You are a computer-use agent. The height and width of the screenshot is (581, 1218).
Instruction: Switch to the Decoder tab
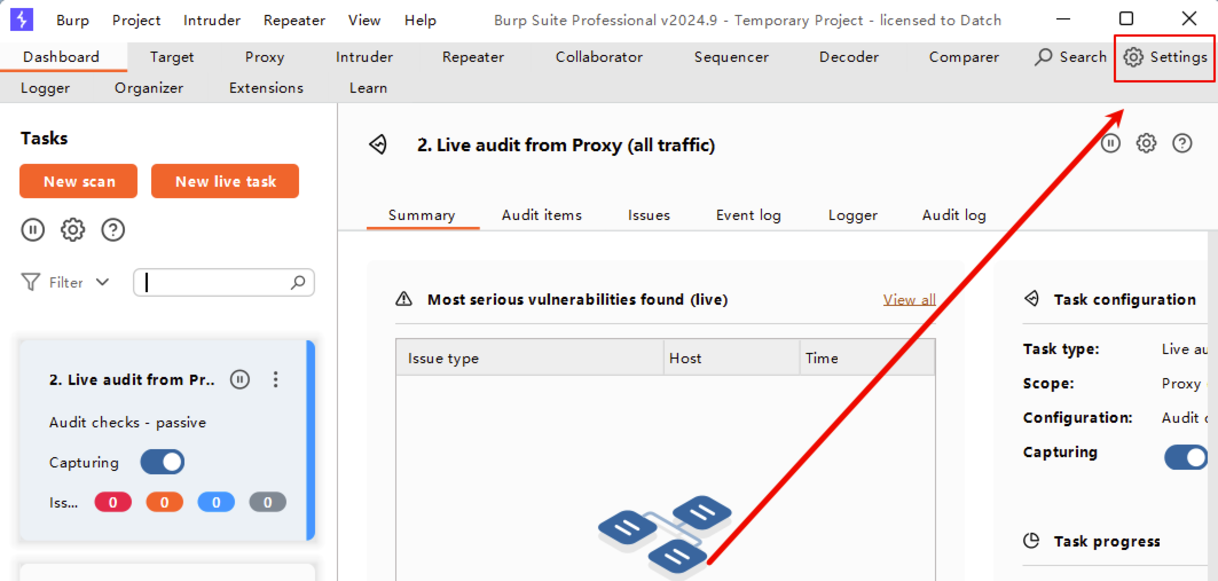pos(849,57)
